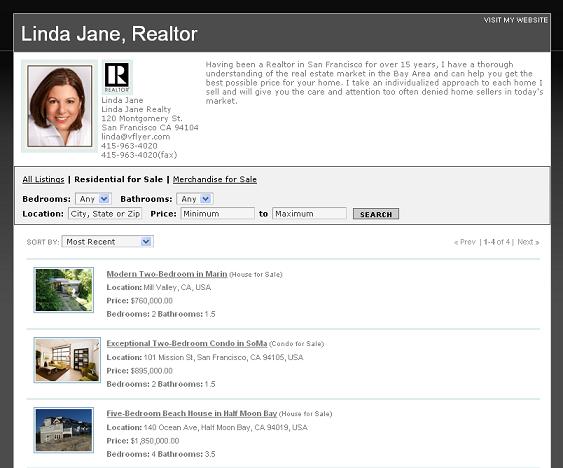The width and height of the screenshot is (563, 468).
Task: Click the price $760,000.00
Action: [152, 301]
